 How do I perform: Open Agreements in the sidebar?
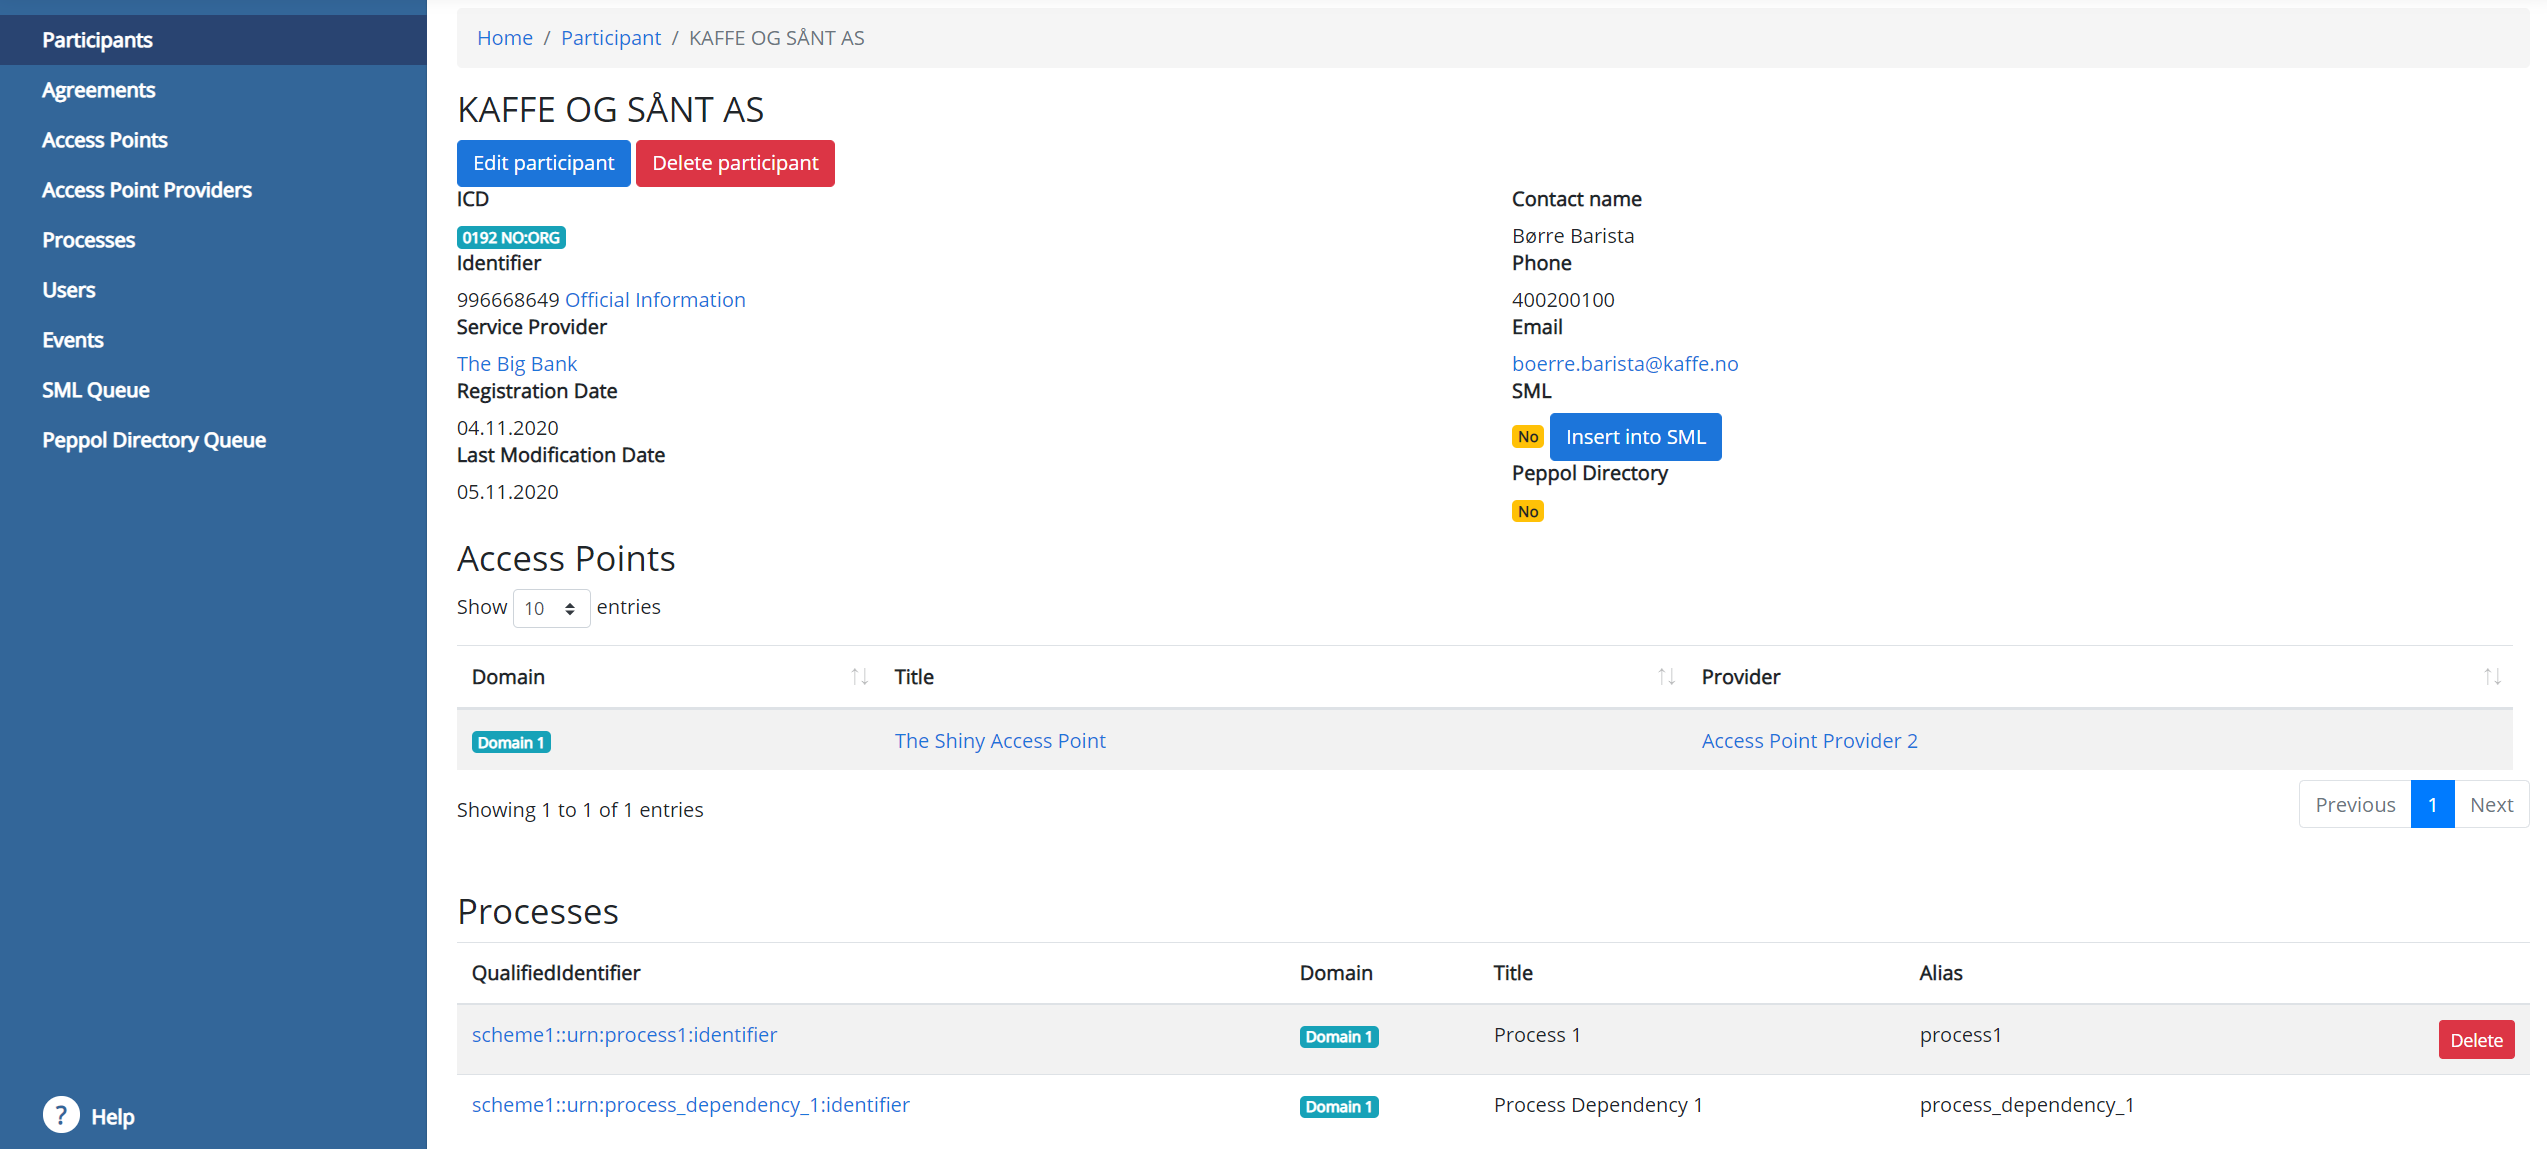tap(99, 90)
